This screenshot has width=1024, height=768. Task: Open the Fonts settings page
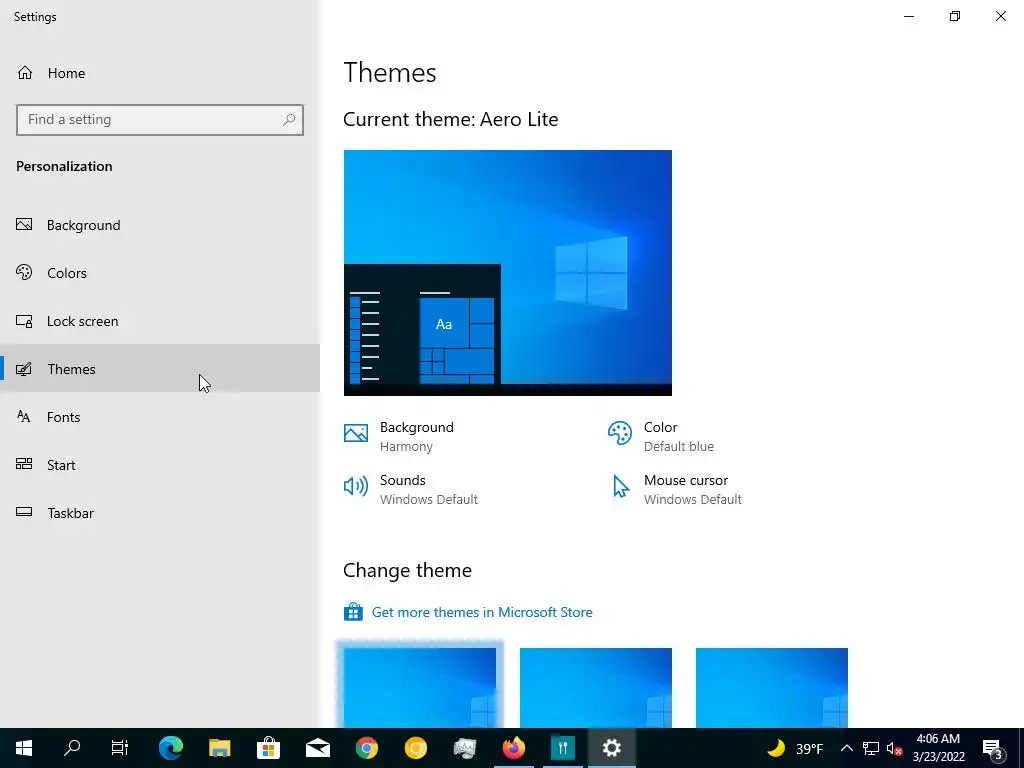tap(159, 417)
